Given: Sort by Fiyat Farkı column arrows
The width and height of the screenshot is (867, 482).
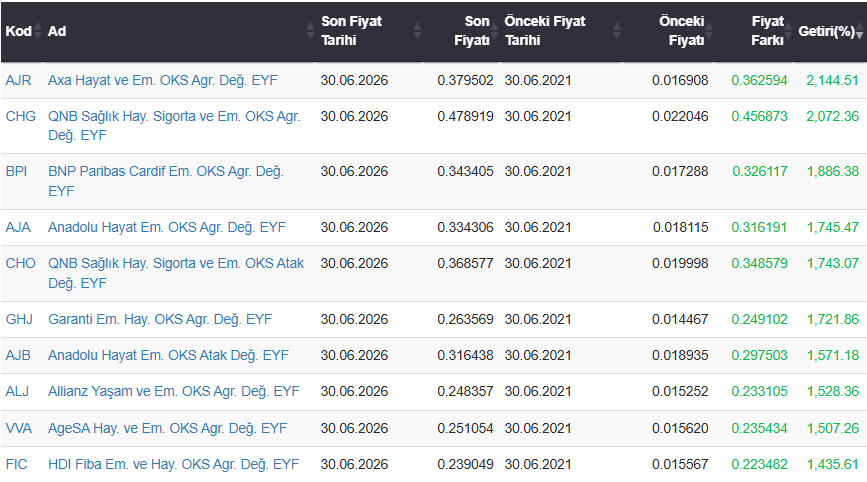Looking at the screenshot, I should [788, 31].
